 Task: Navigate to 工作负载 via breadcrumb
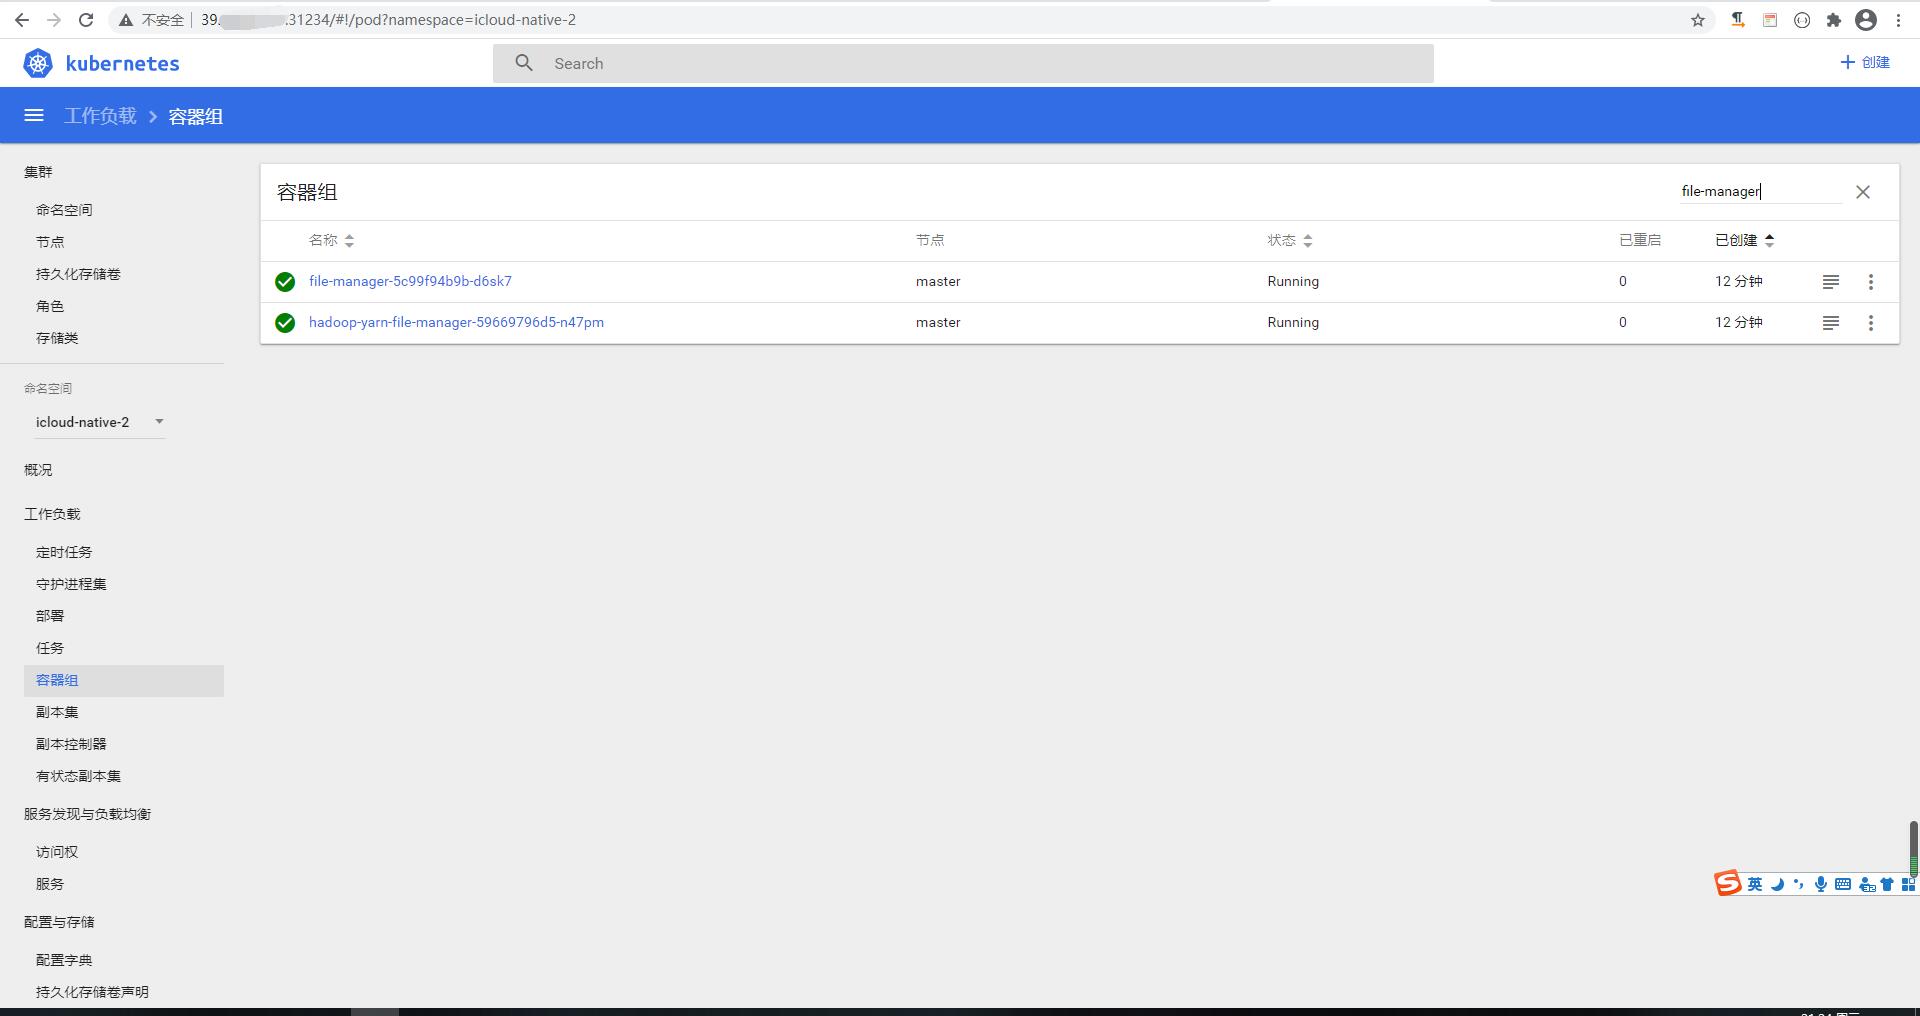(x=99, y=115)
